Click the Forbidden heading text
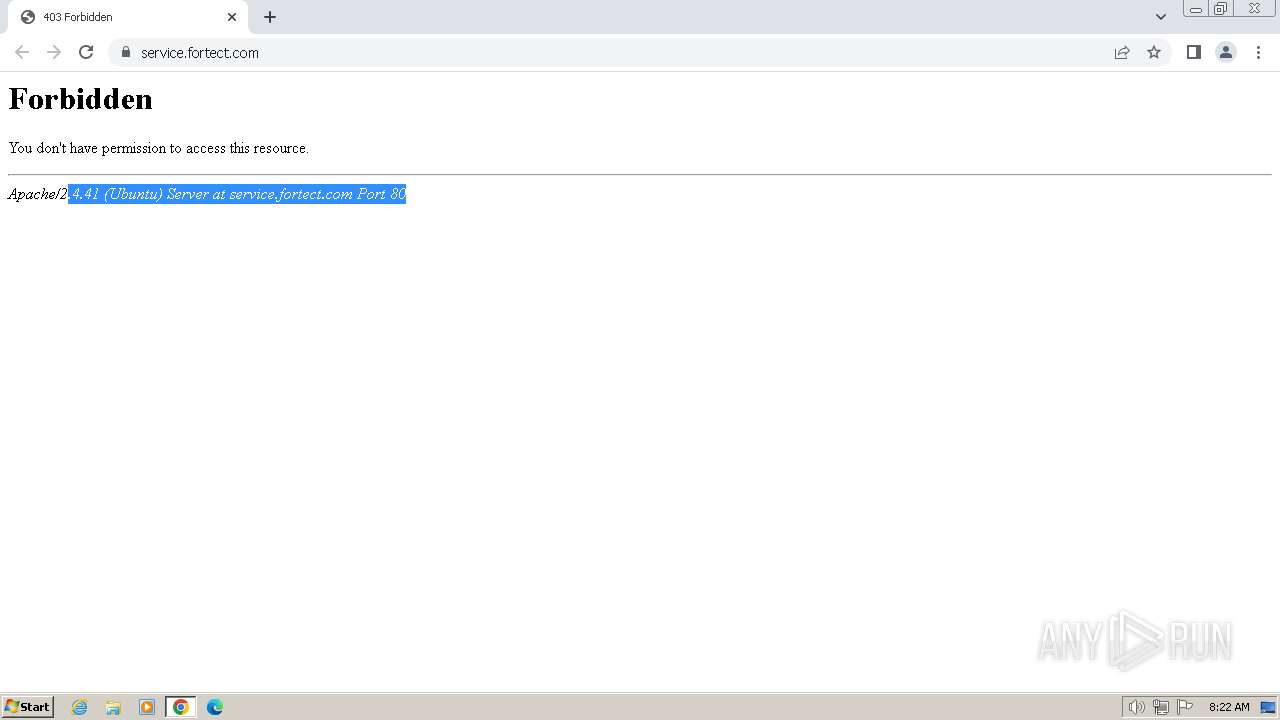The image size is (1280, 720). (x=81, y=99)
